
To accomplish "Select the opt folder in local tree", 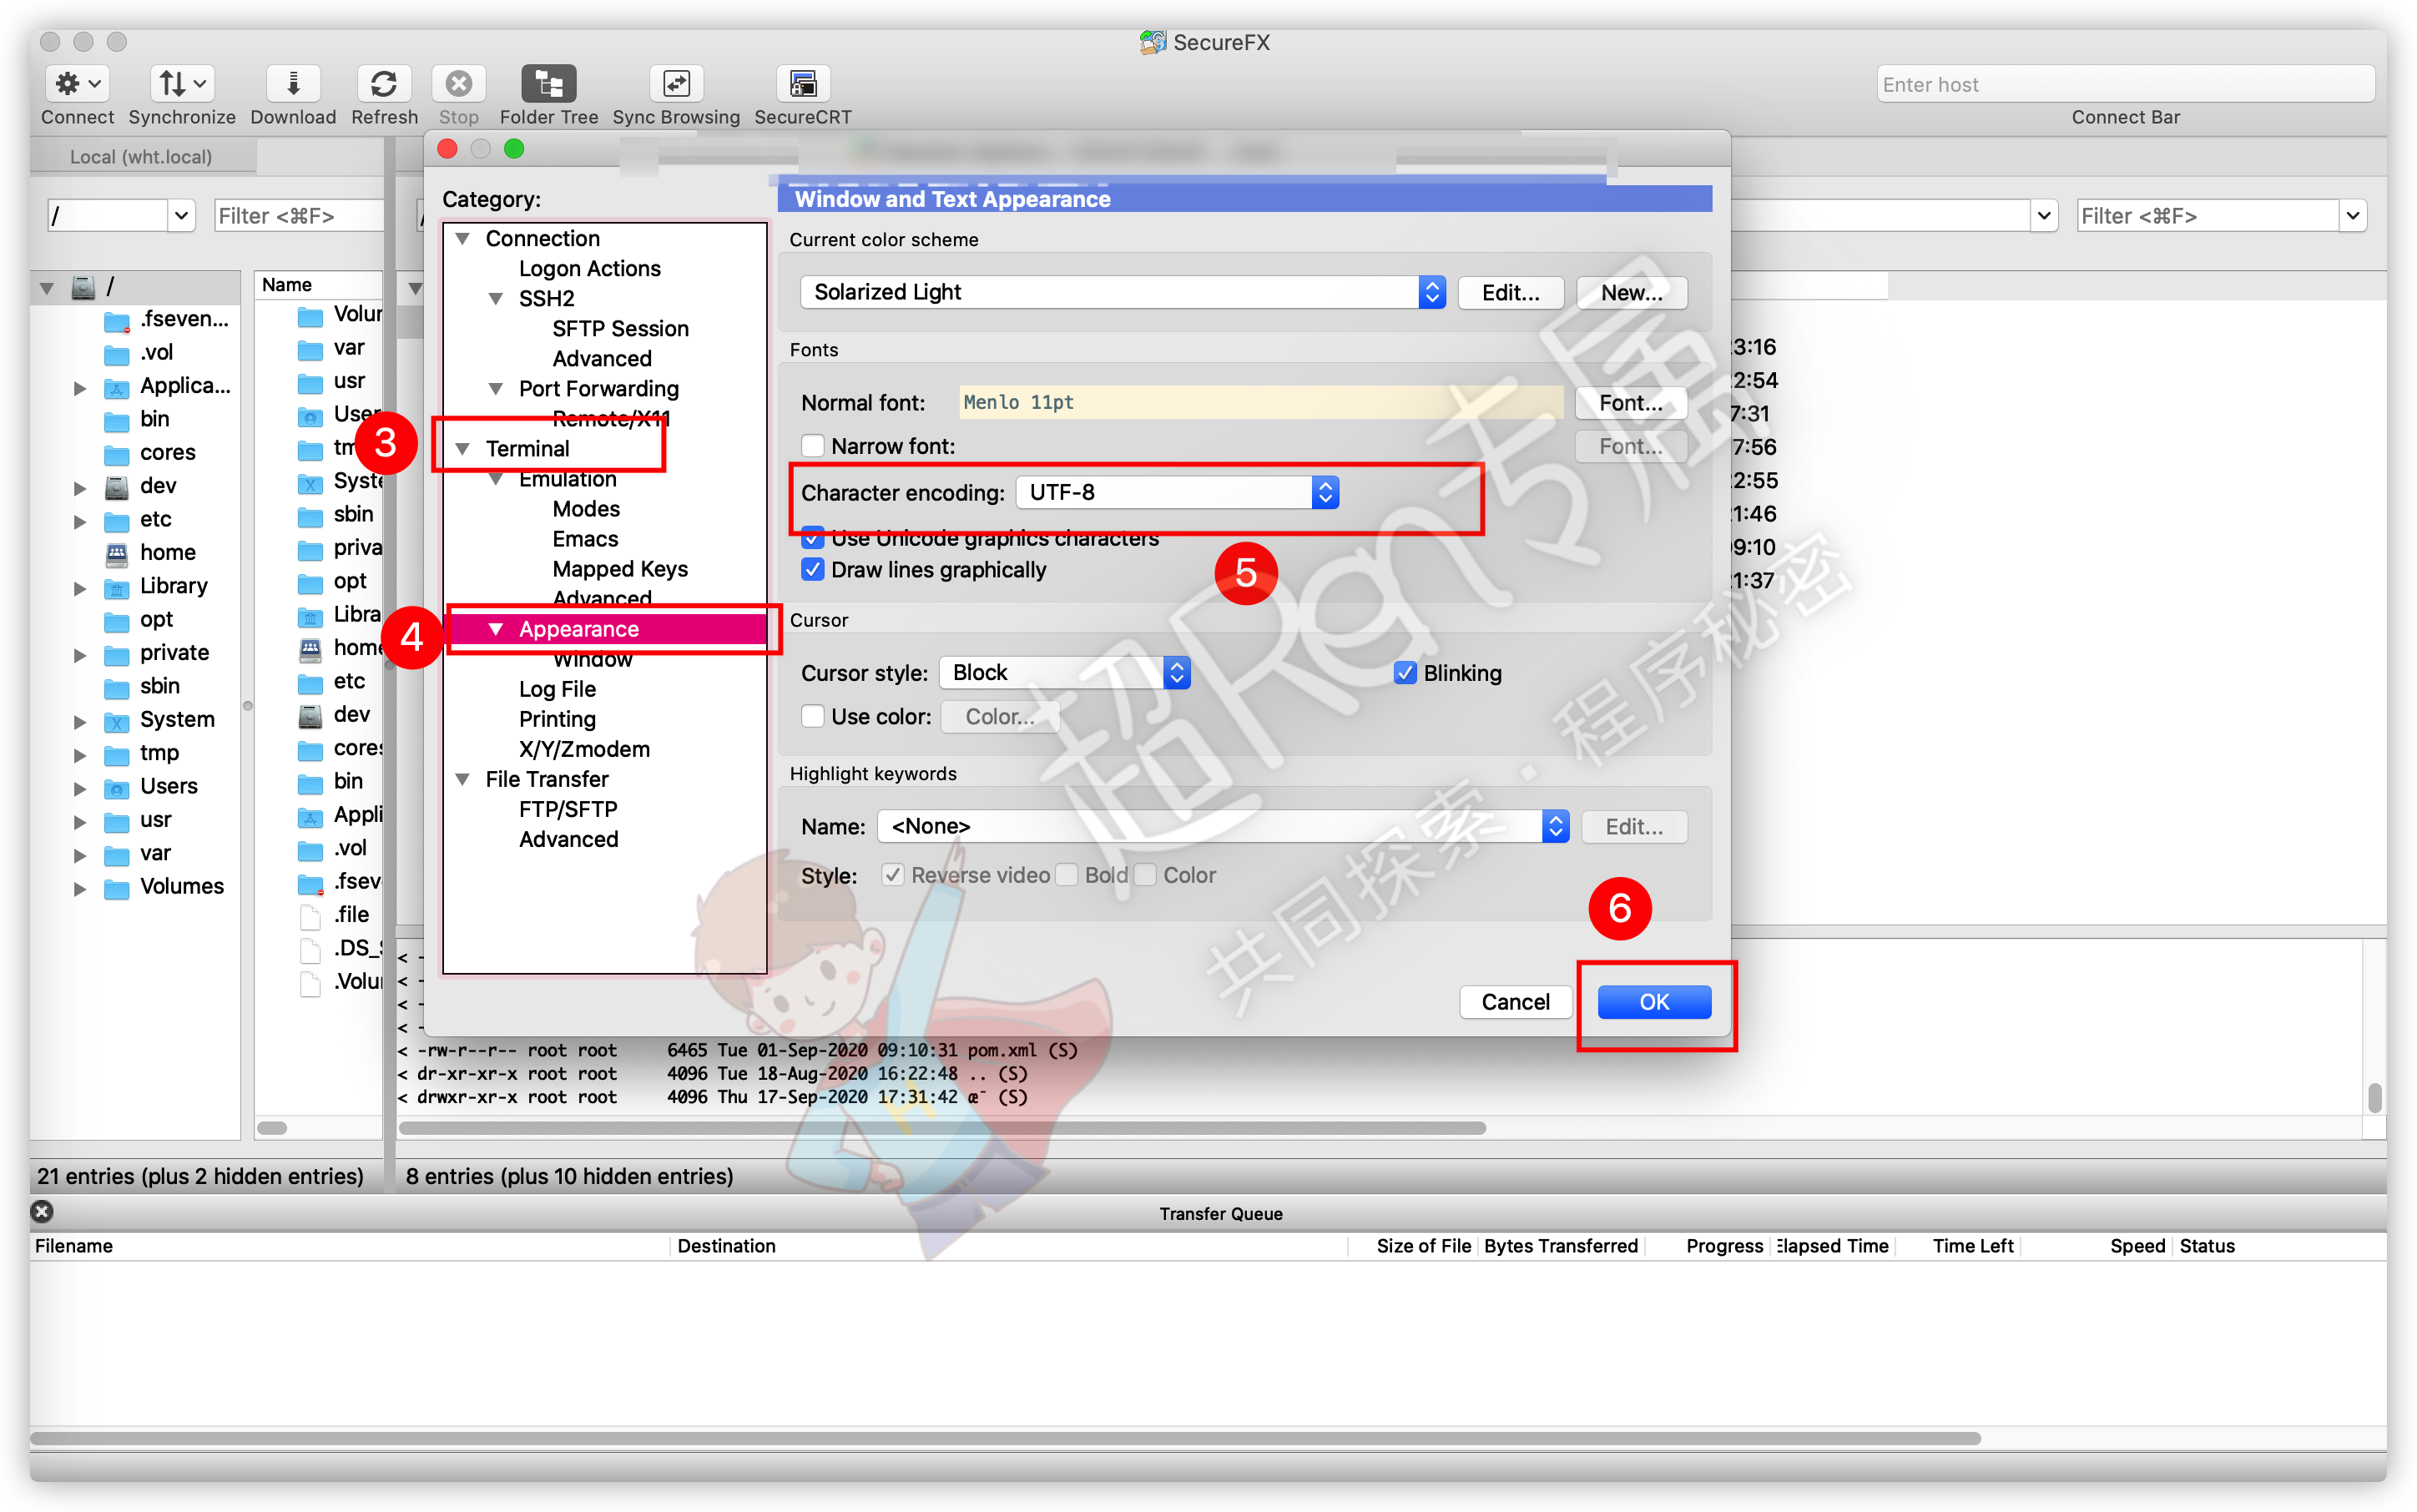I will (156, 619).
